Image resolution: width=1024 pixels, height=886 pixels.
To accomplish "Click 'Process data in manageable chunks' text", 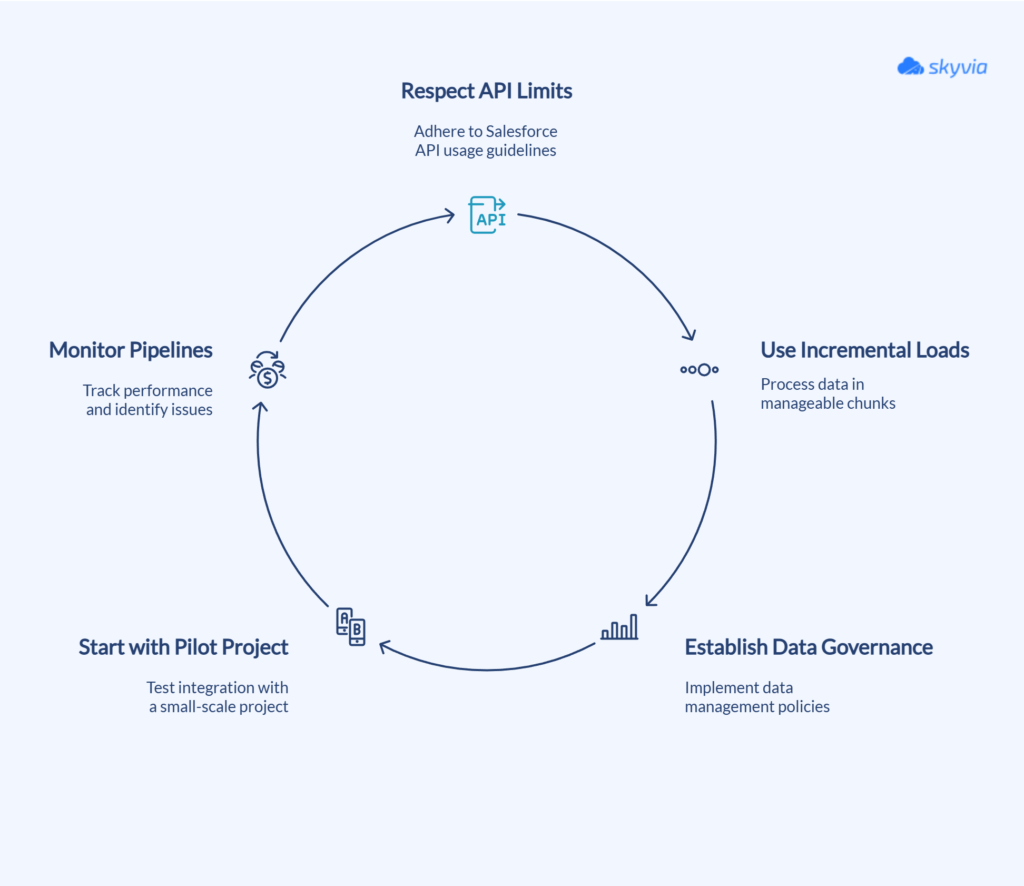I will [828, 394].
